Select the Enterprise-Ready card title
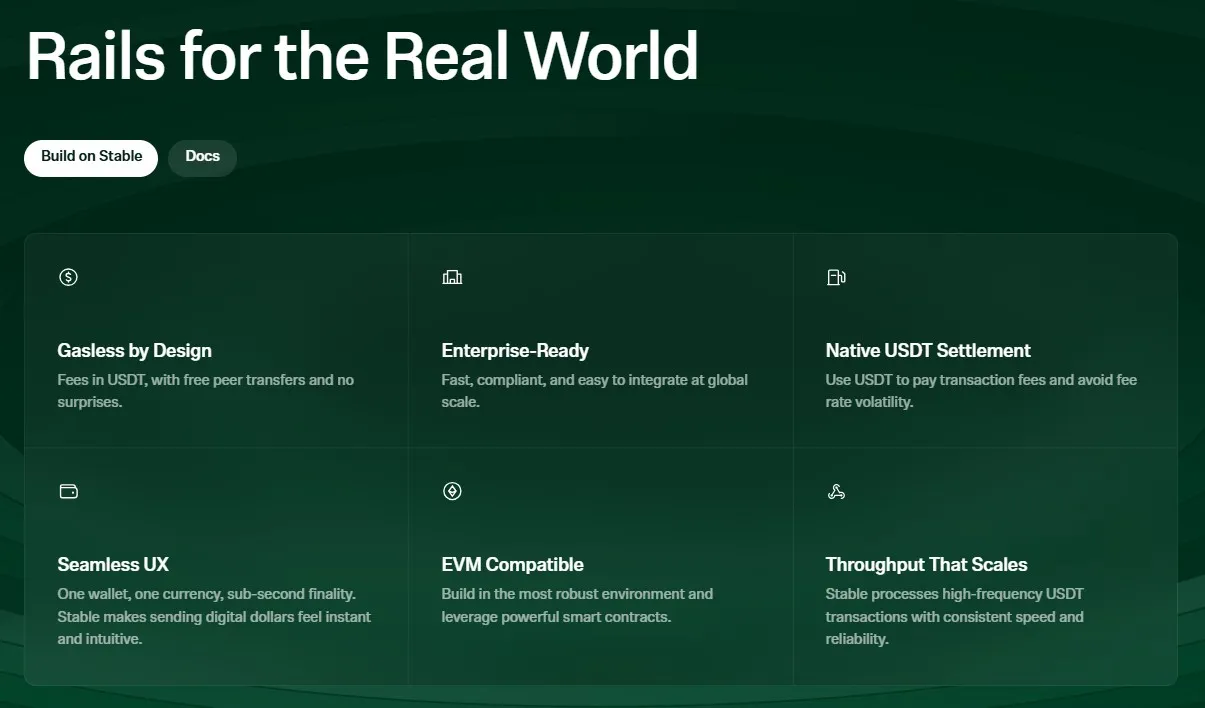 pos(515,351)
